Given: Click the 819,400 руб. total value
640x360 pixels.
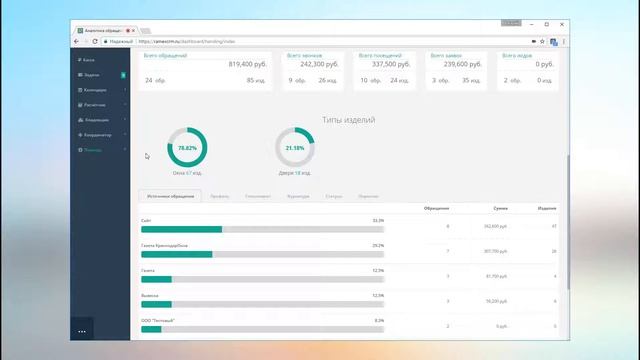Looking at the screenshot, I should 247,64.
